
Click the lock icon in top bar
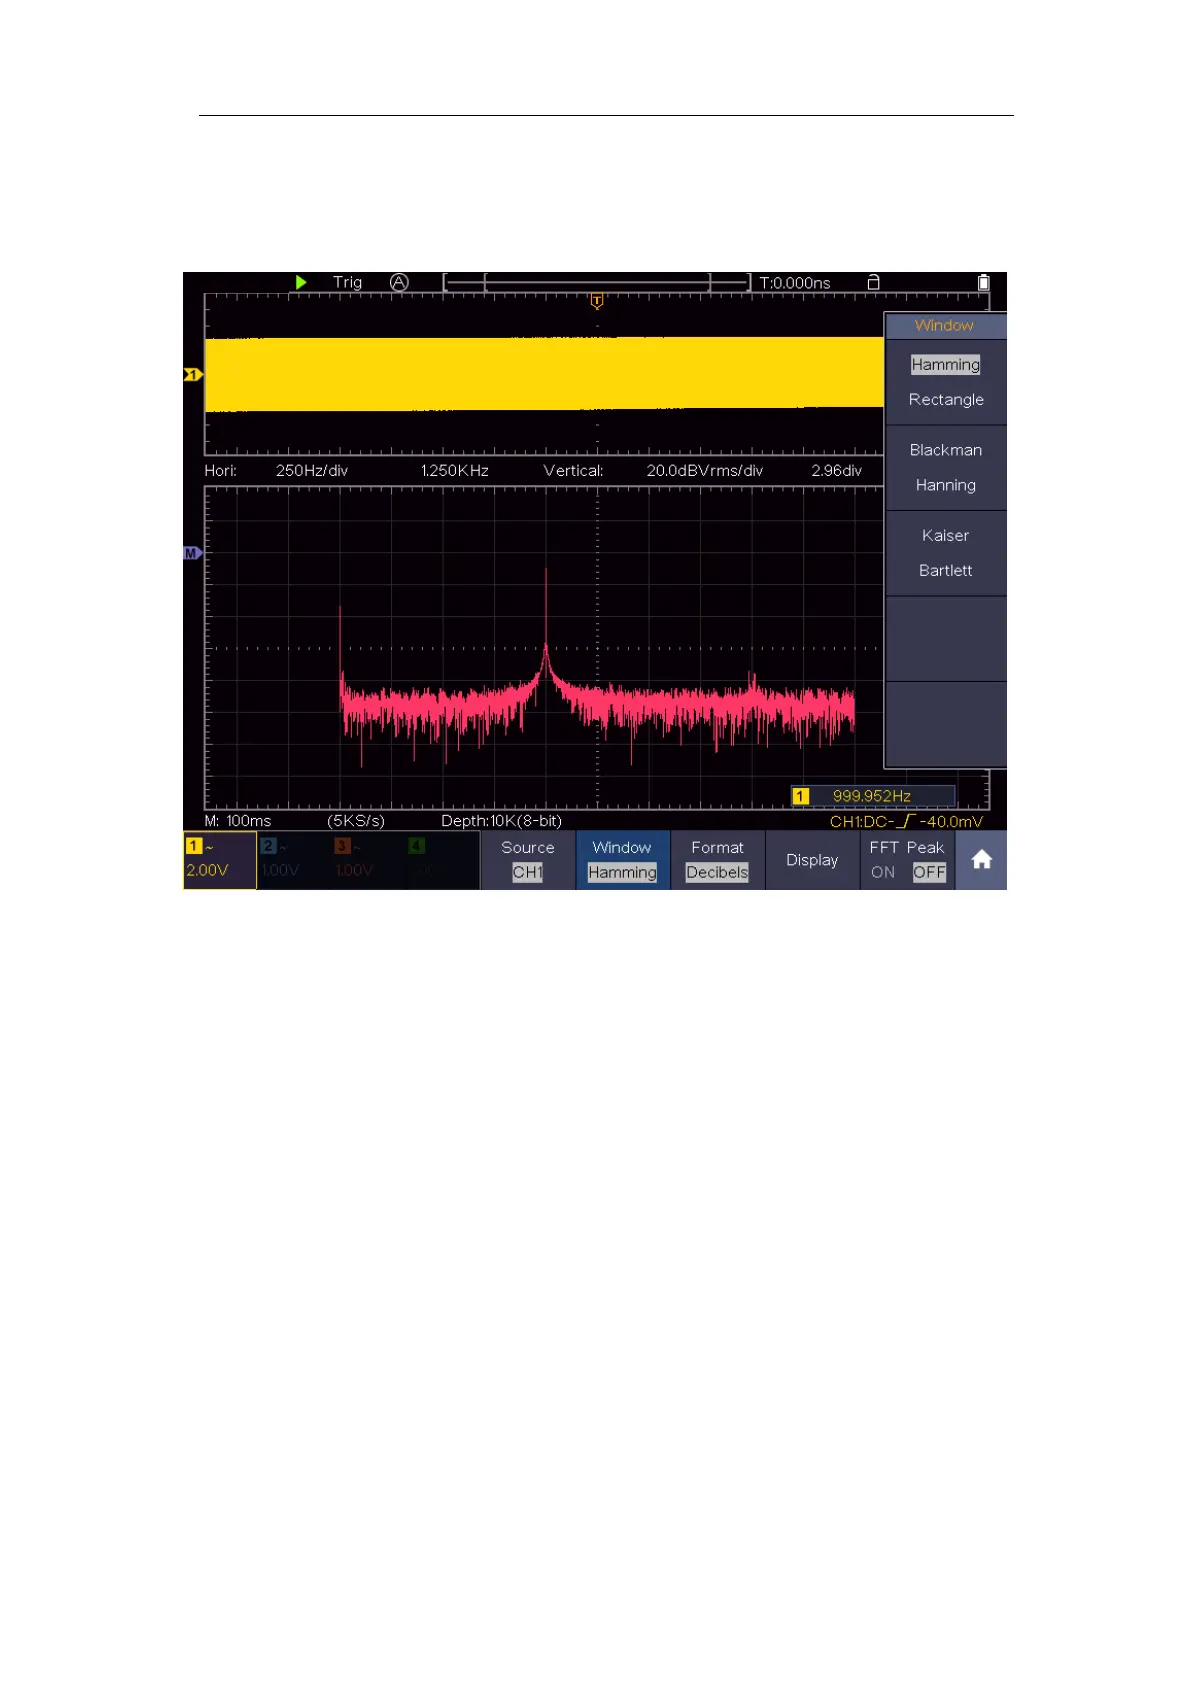pos(873,282)
